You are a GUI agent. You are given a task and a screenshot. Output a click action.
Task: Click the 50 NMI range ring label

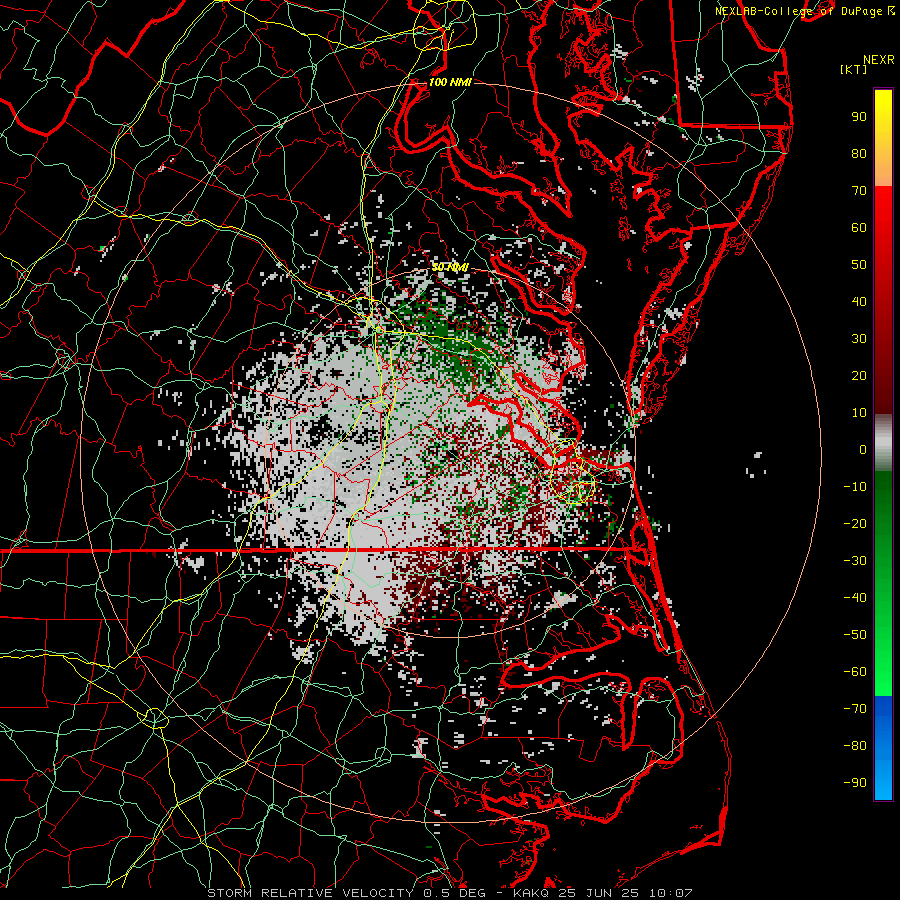pyautogui.click(x=450, y=267)
